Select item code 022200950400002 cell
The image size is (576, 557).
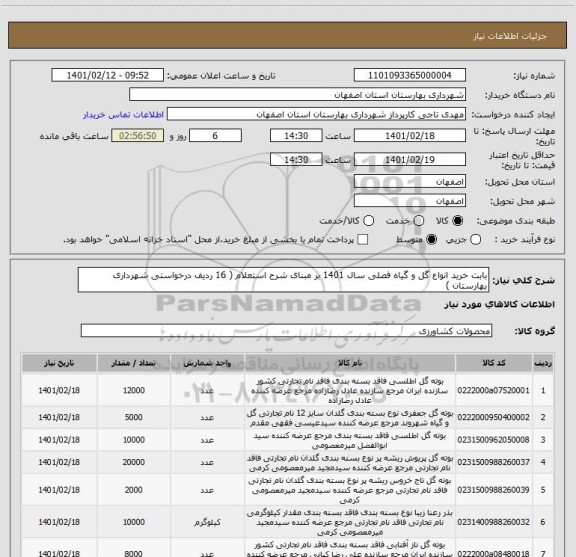pos(493,417)
